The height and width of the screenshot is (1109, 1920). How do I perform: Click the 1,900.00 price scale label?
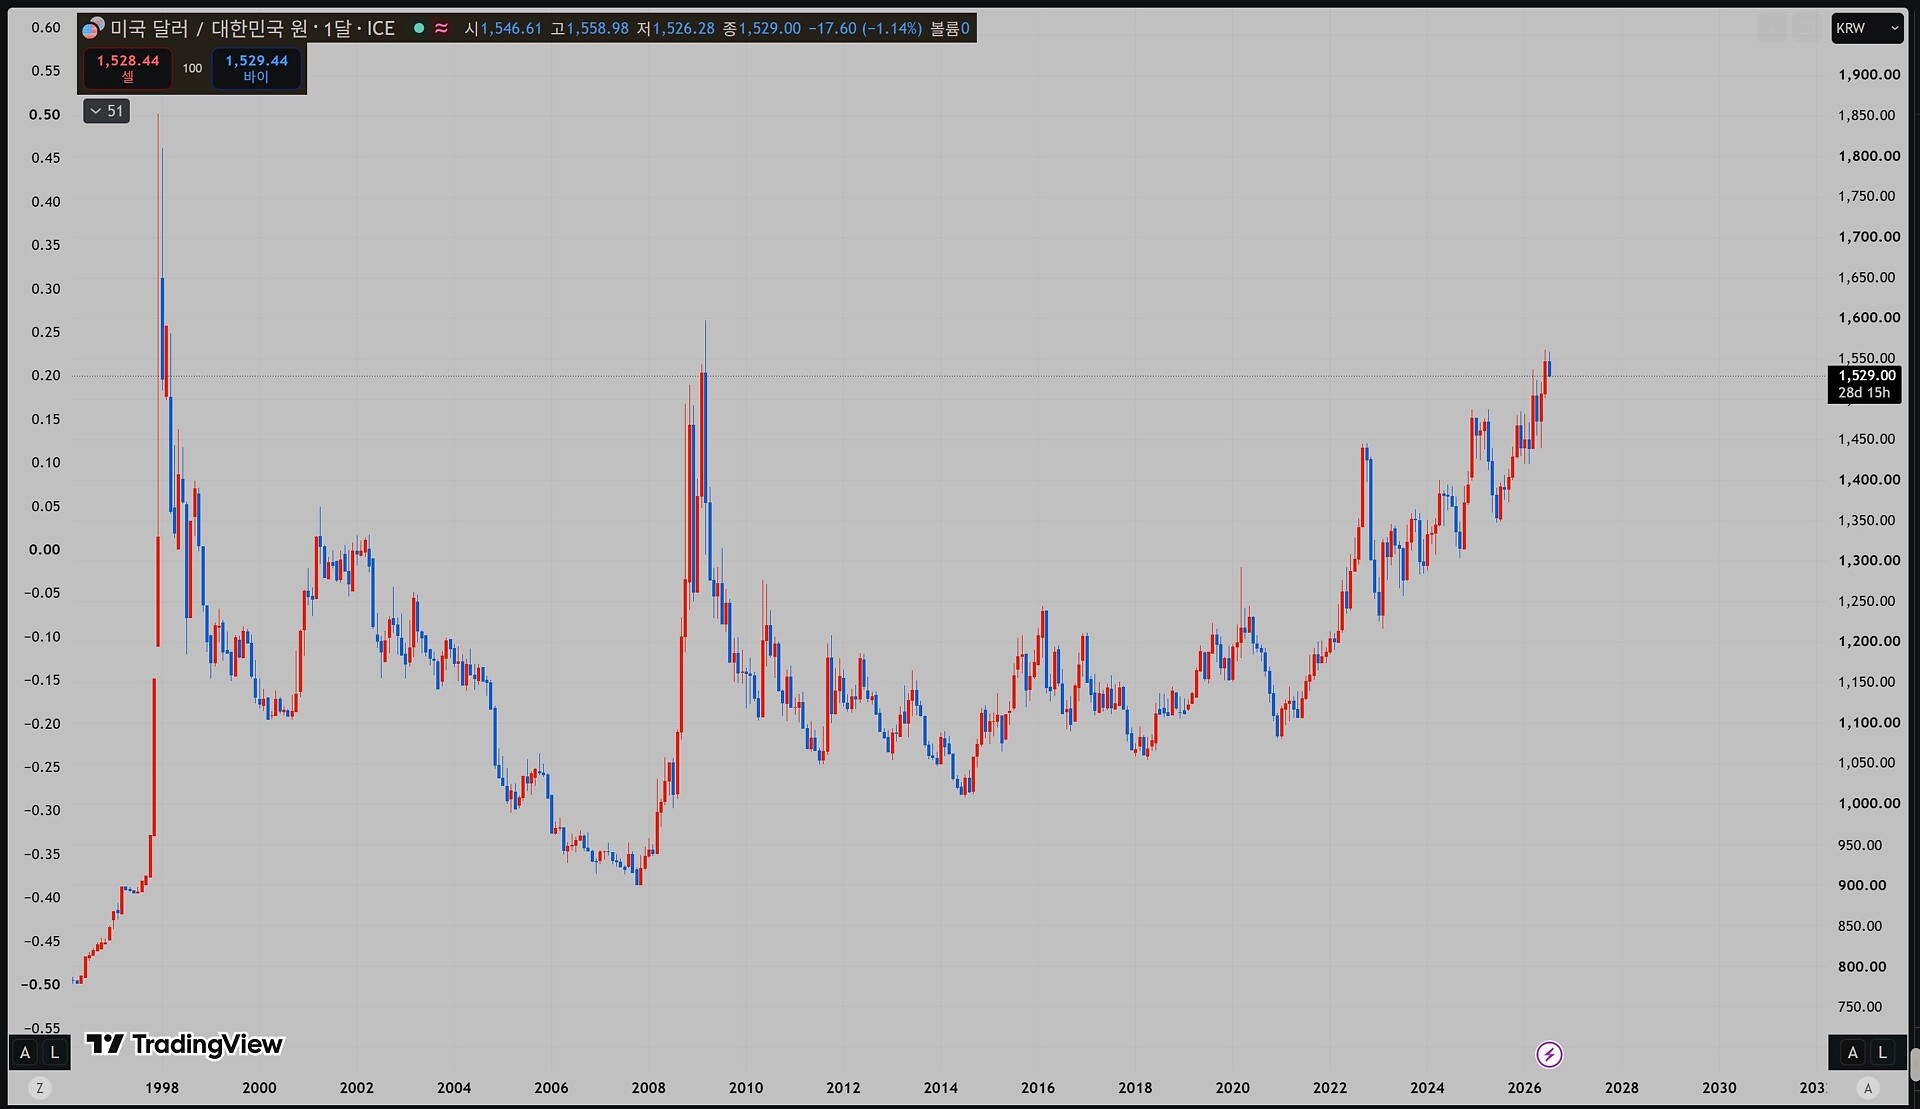(x=1869, y=74)
